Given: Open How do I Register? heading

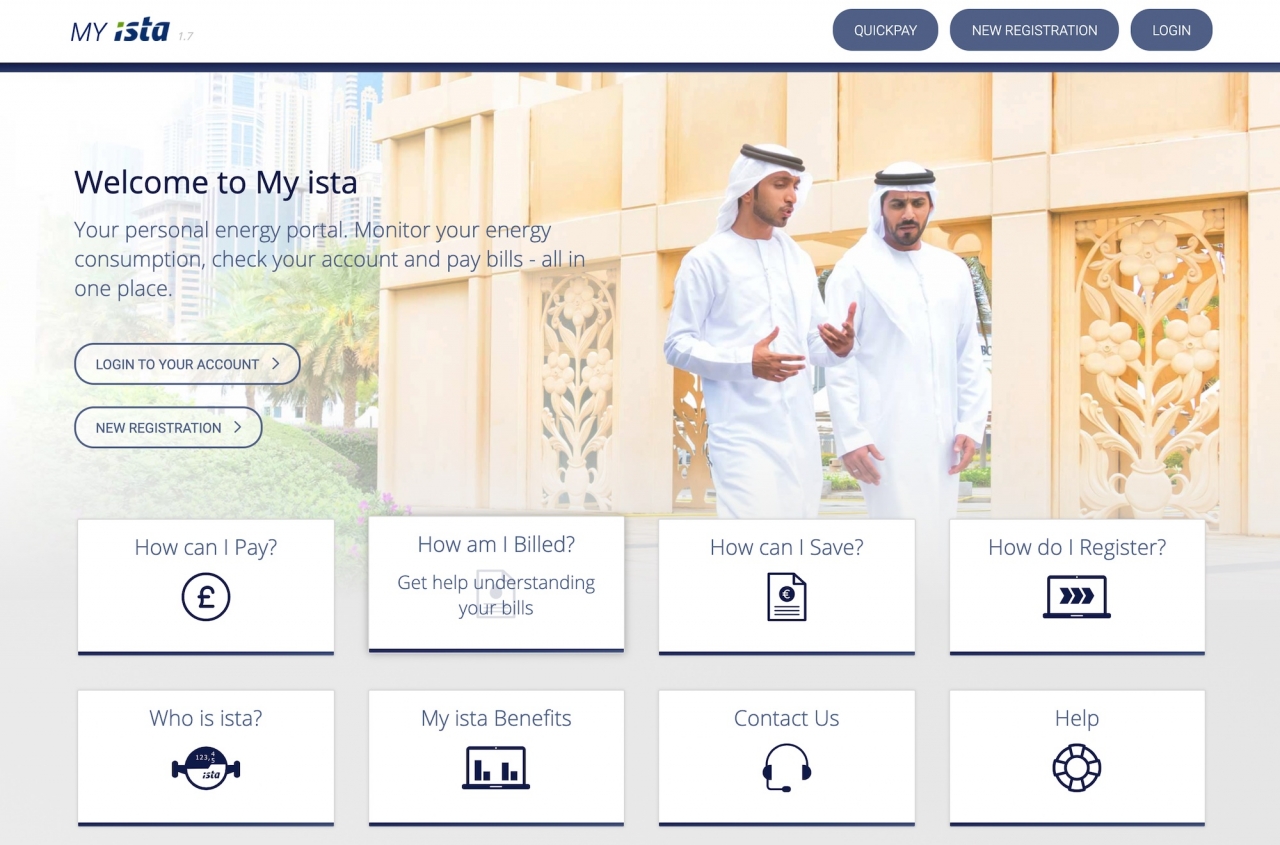Looking at the screenshot, I should 1077,547.
